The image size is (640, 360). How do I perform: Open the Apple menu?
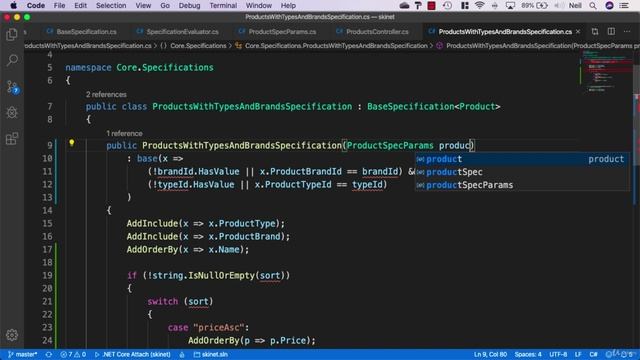coord(13,6)
